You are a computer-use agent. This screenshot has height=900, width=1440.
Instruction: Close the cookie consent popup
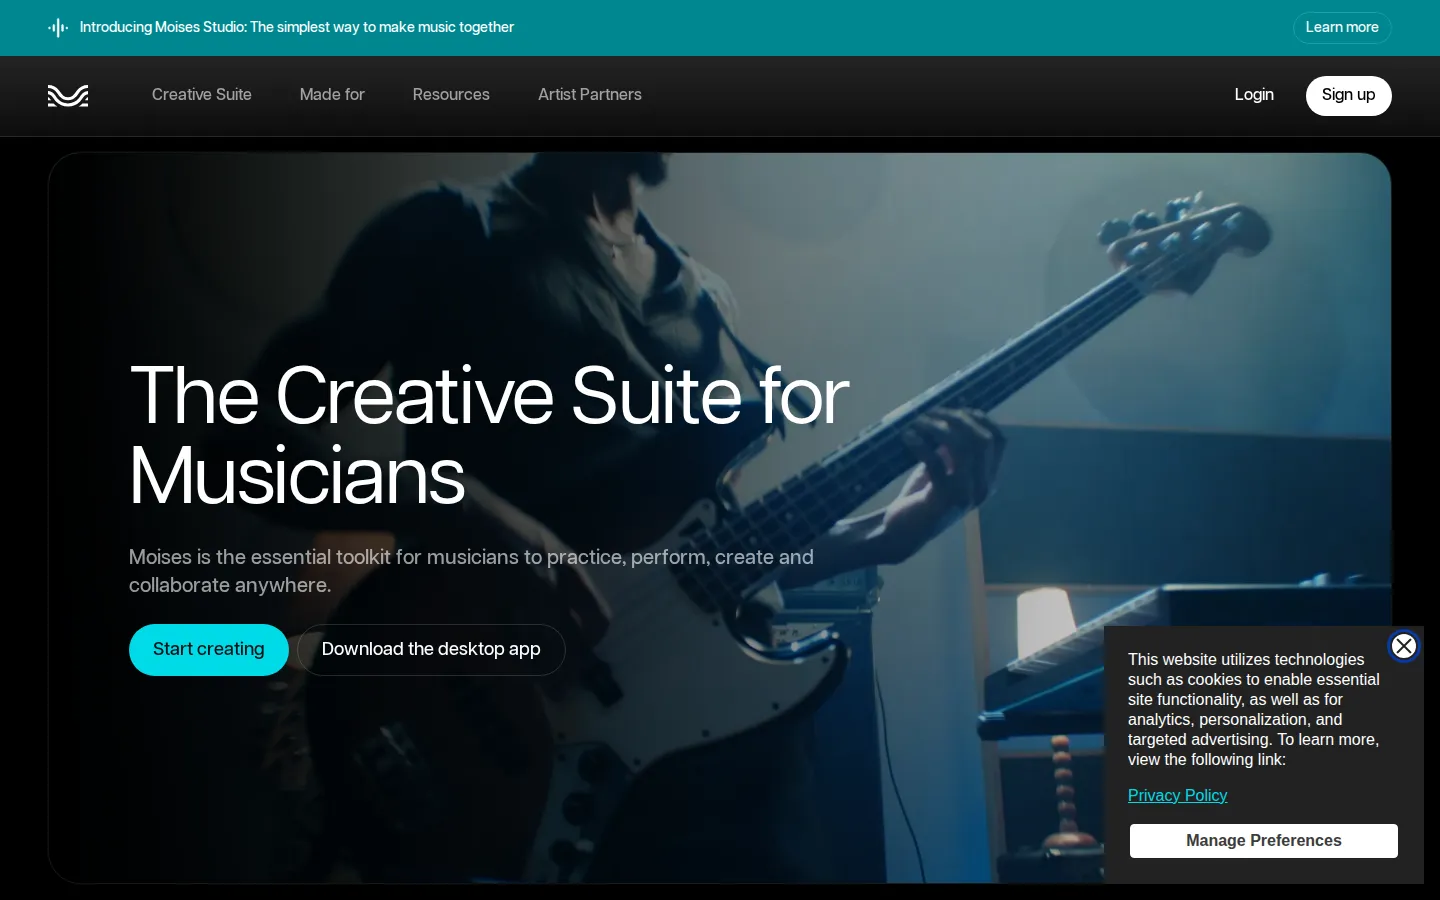tap(1404, 646)
